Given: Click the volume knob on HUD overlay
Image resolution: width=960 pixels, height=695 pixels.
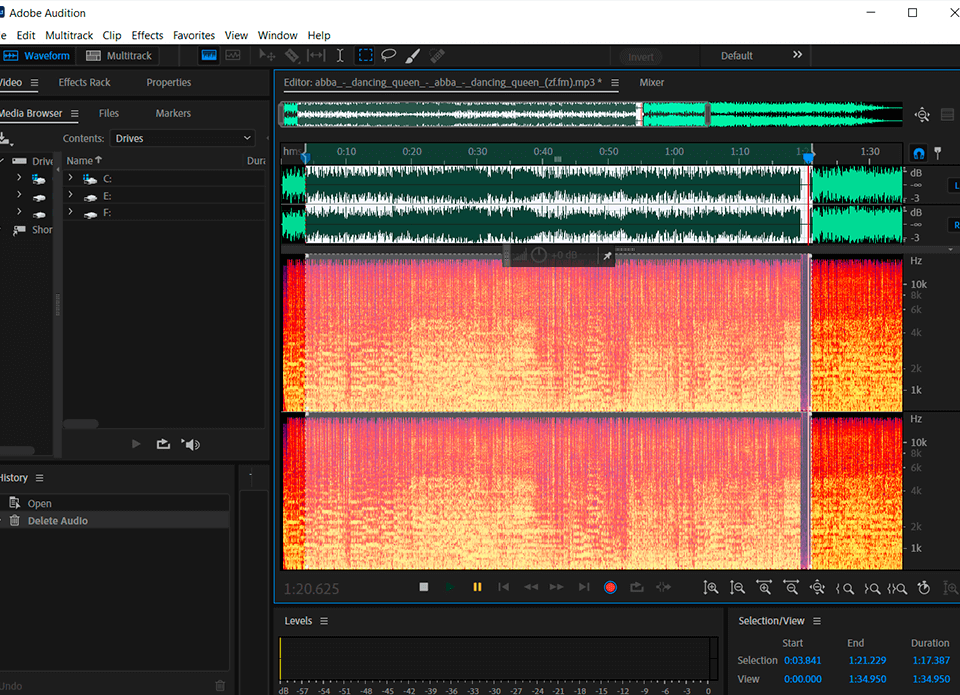Looking at the screenshot, I should click(x=539, y=256).
